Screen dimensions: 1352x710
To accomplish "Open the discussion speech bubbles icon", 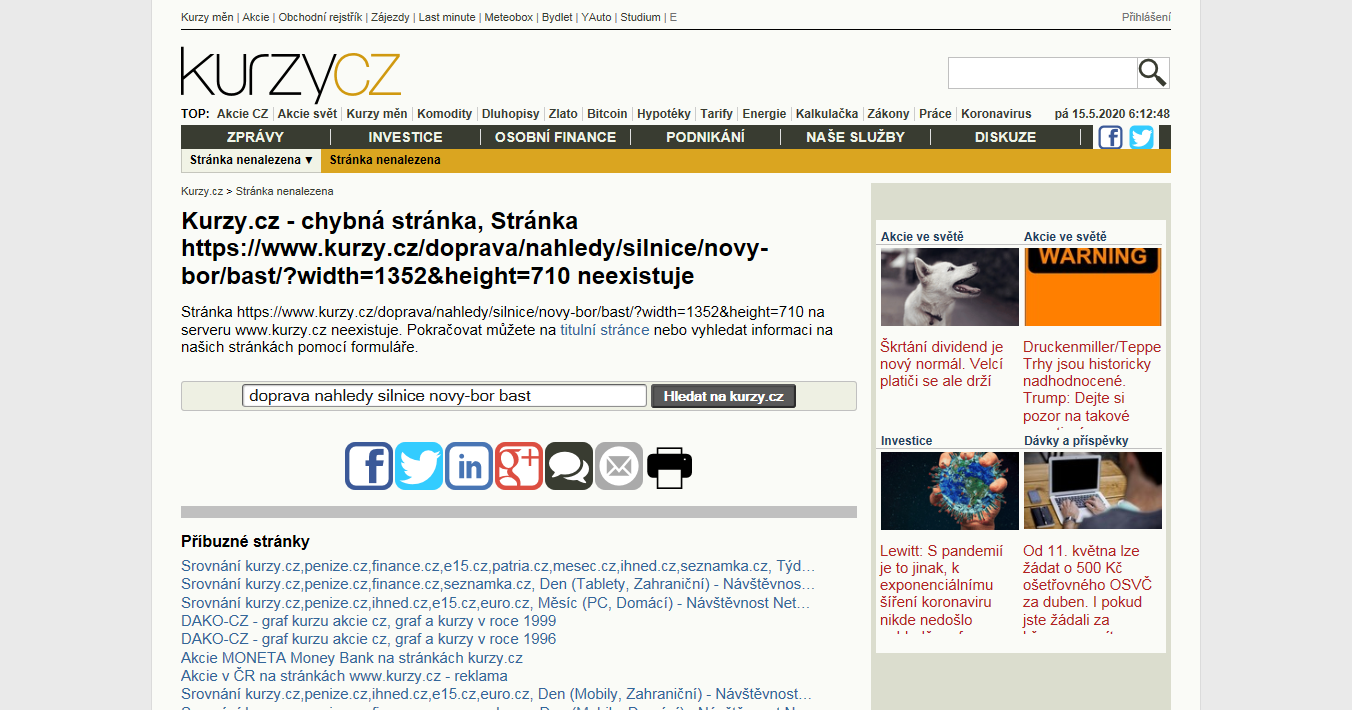I will point(569,466).
